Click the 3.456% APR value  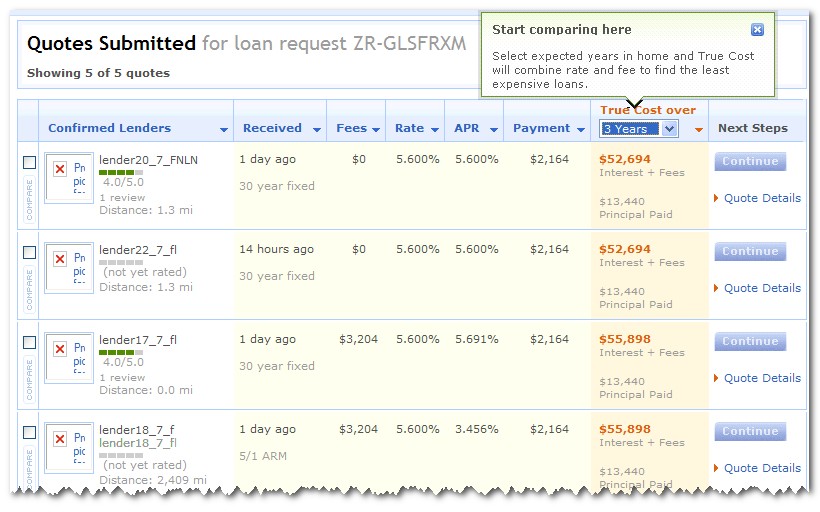coord(476,429)
